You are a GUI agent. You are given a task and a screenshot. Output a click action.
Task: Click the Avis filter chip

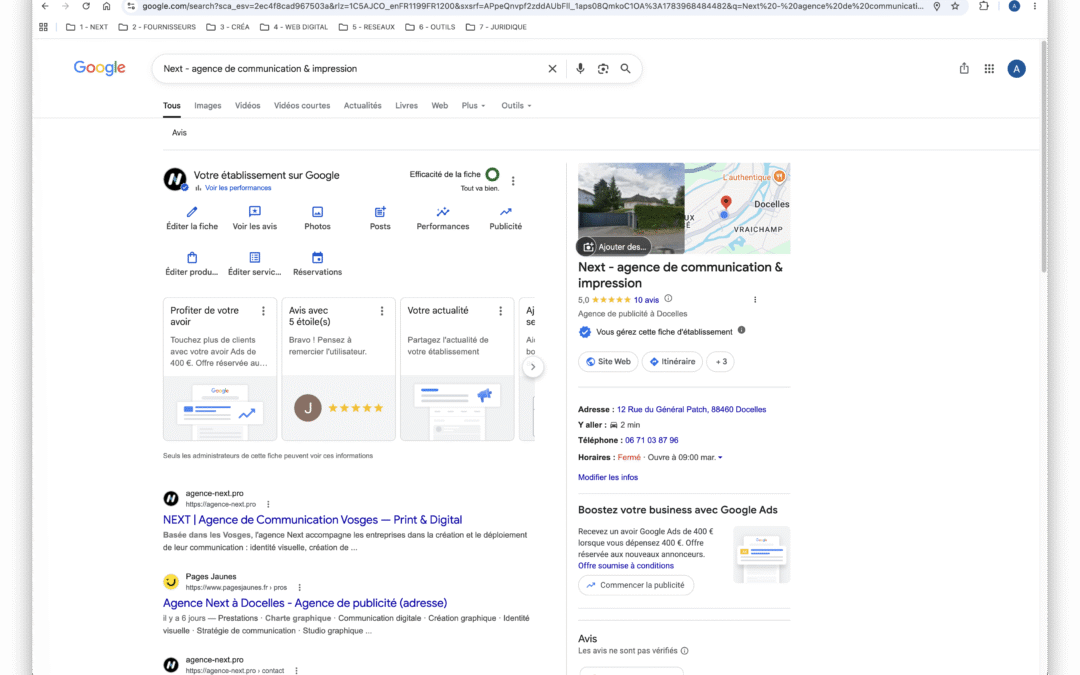pos(179,133)
